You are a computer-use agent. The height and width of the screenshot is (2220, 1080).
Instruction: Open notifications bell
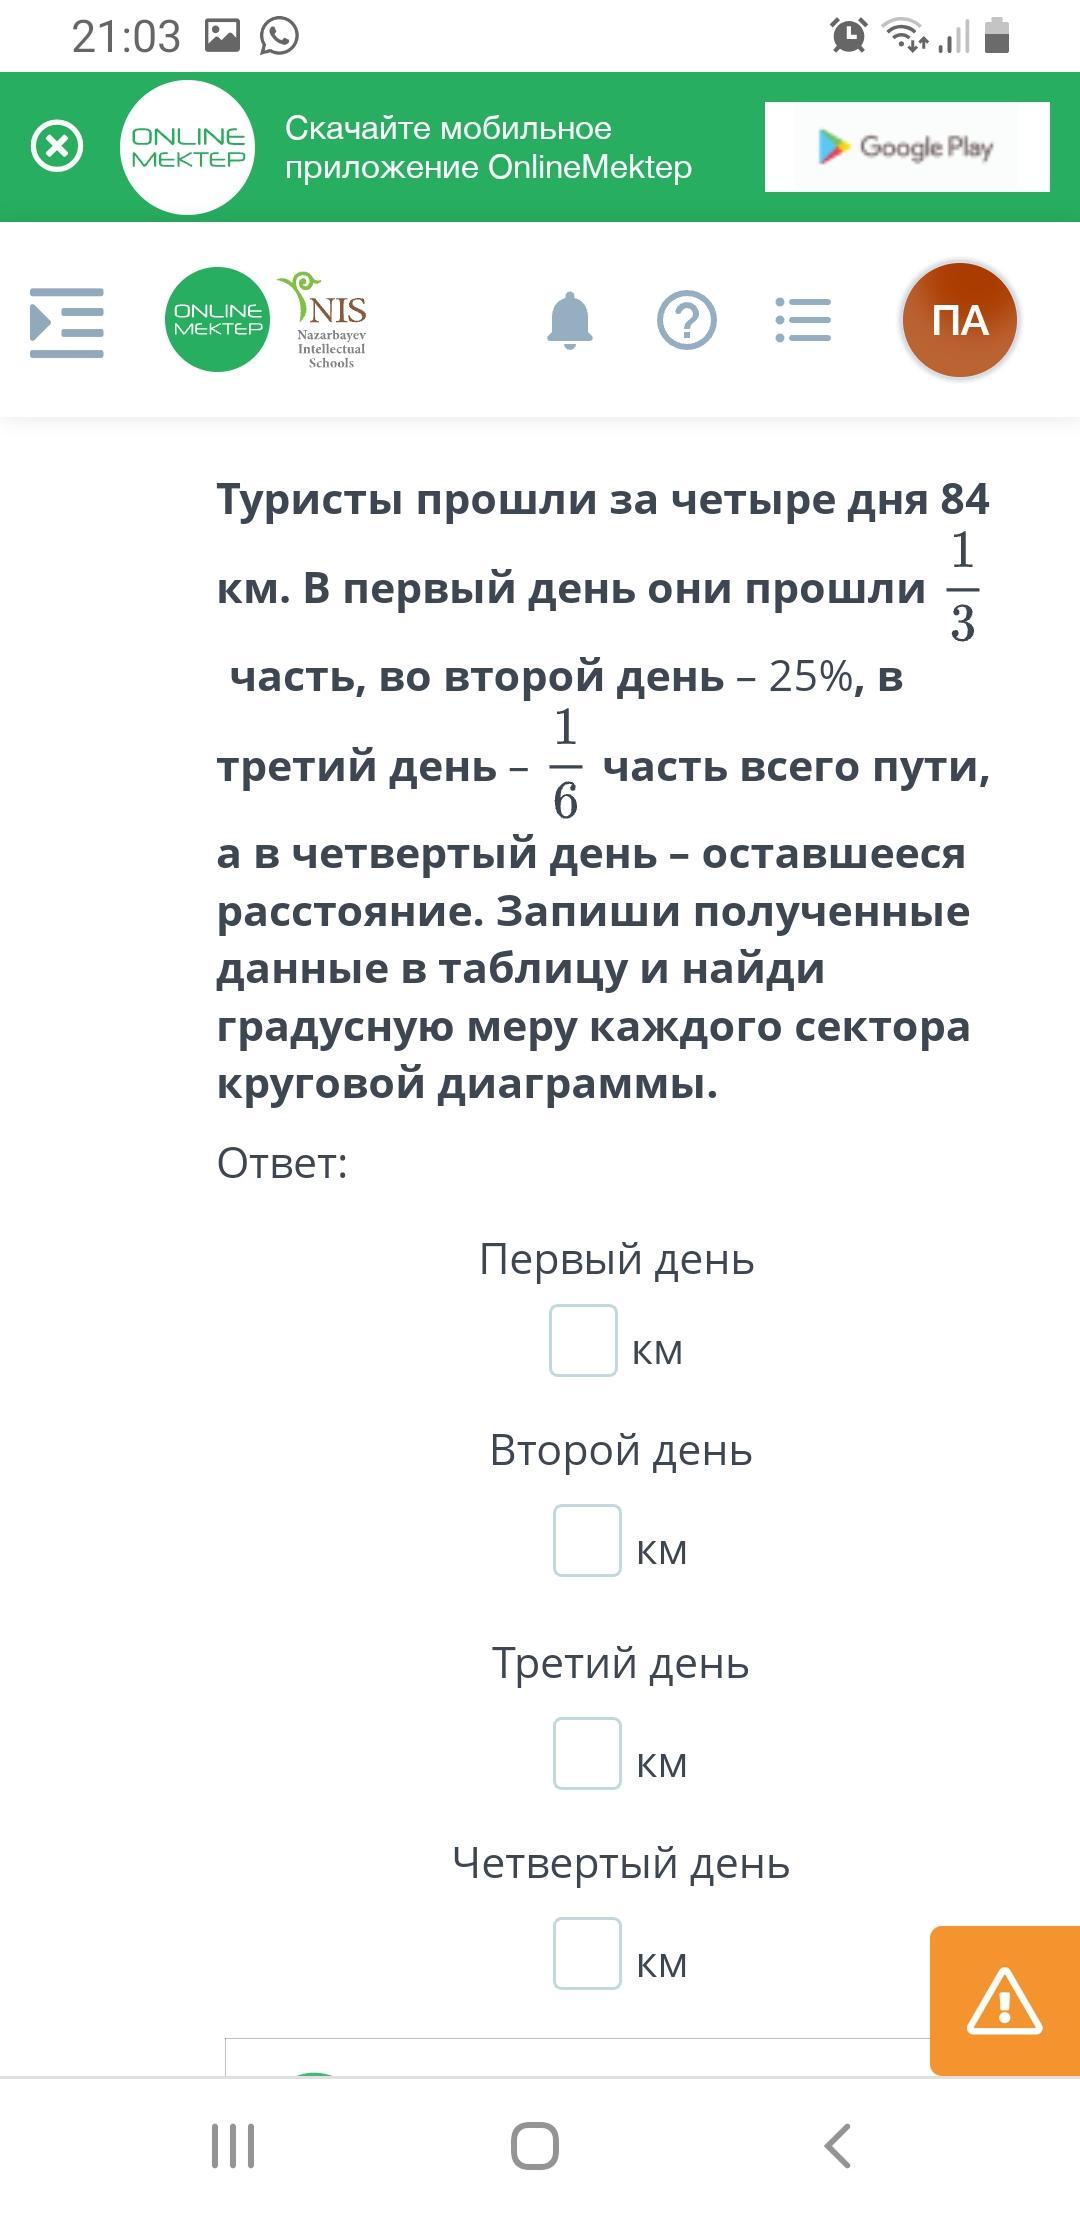coord(570,320)
